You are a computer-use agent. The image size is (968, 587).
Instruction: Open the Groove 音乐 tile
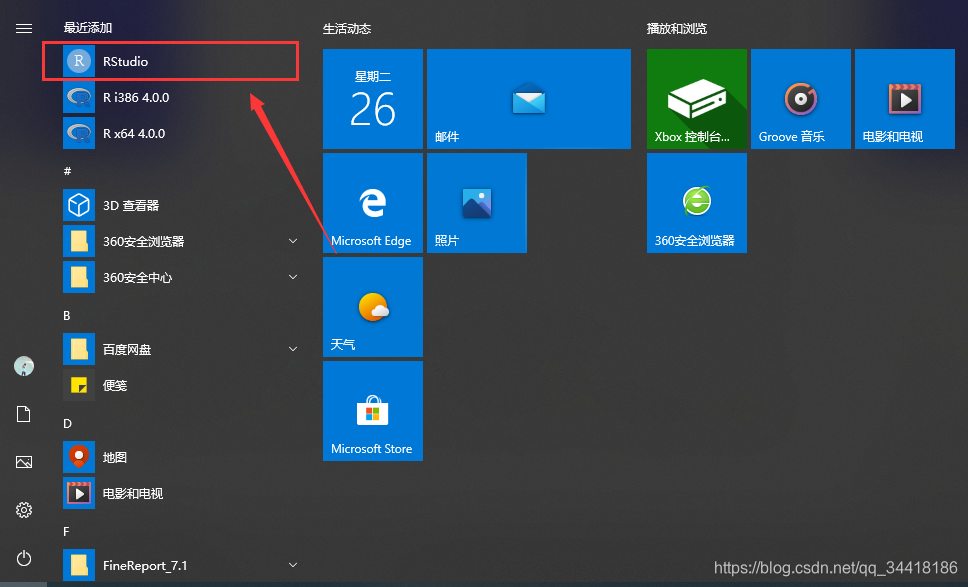point(801,99)
